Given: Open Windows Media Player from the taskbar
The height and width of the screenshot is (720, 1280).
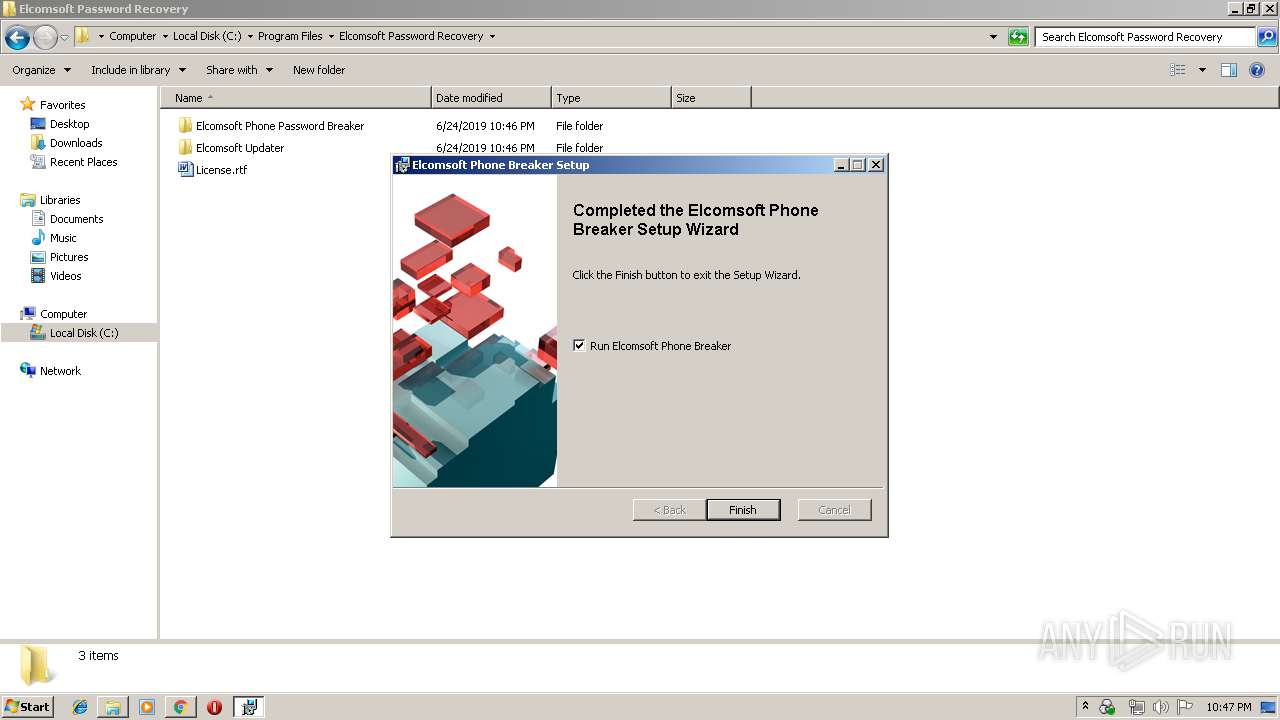Looking at the screenshot, I should click(147, 707).
